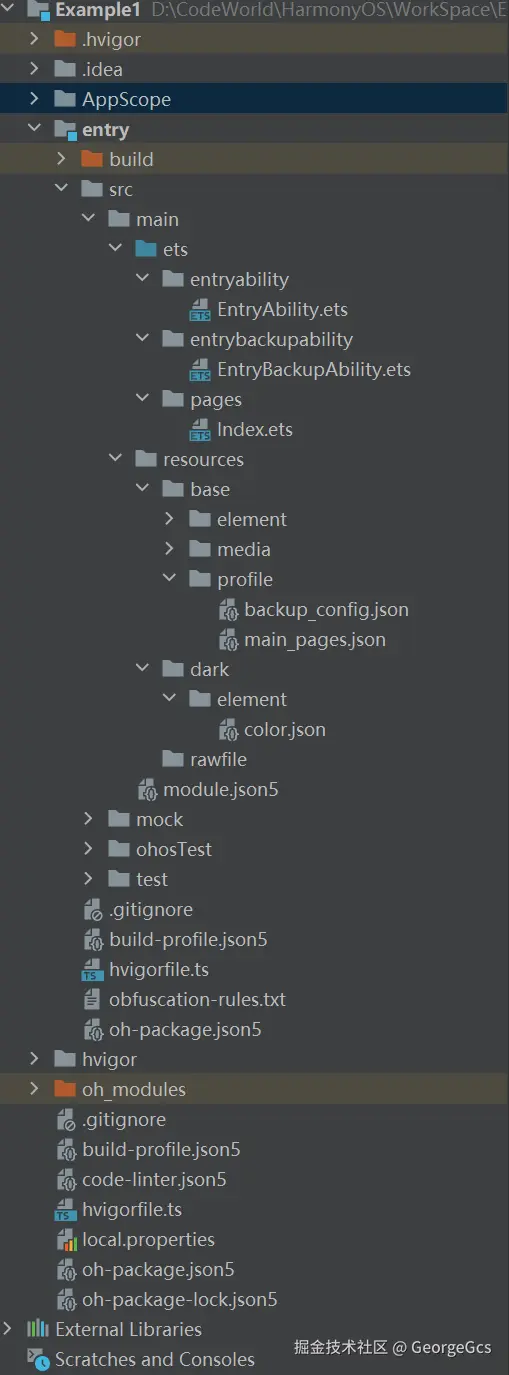Expand the media folder under base

click(170, 549)
